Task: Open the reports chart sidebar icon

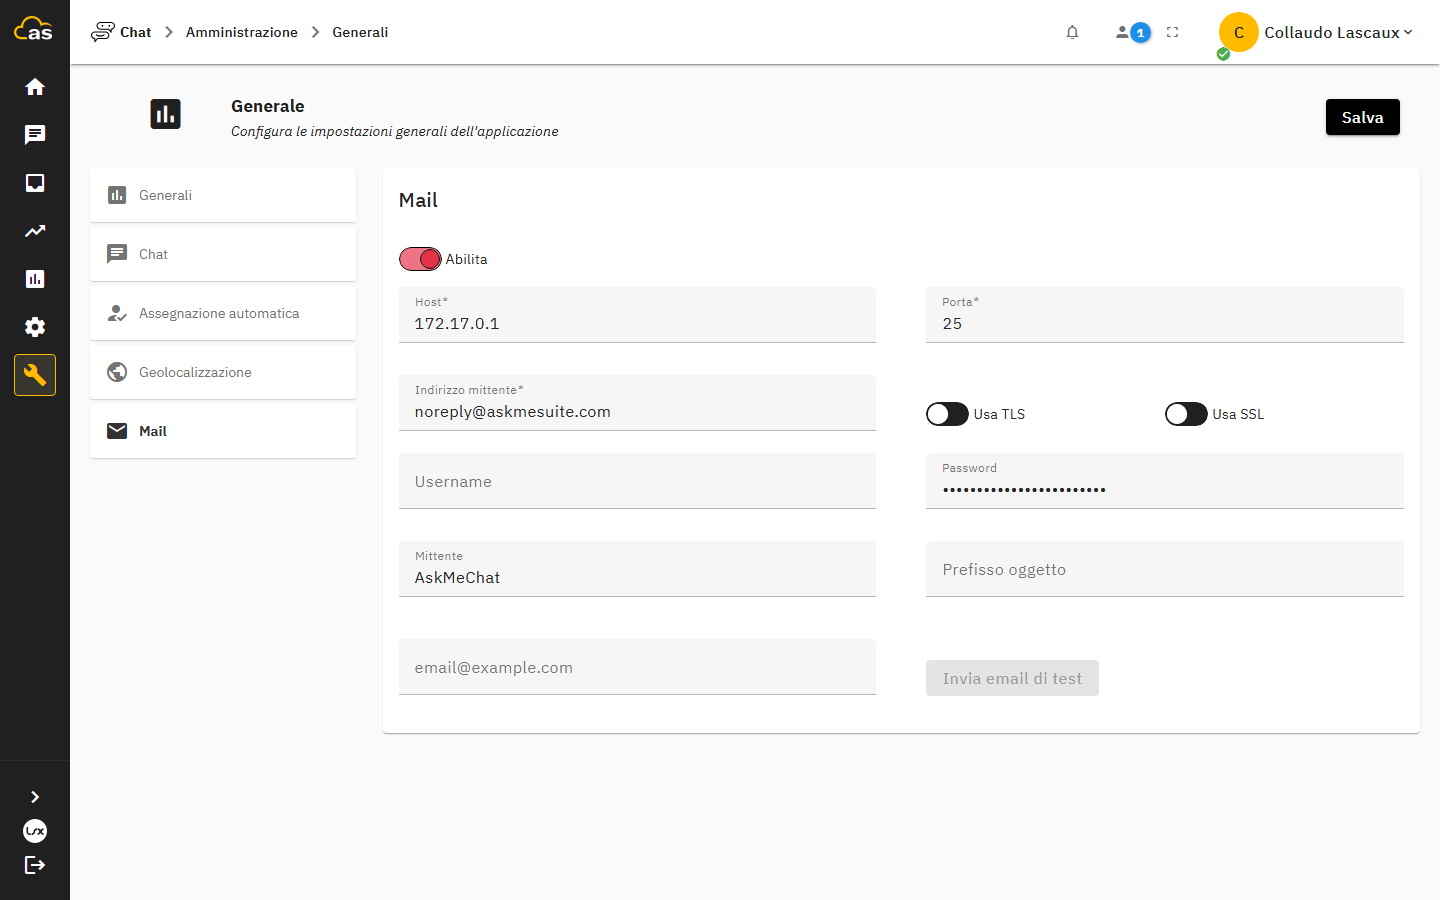Action: (35, 279)
